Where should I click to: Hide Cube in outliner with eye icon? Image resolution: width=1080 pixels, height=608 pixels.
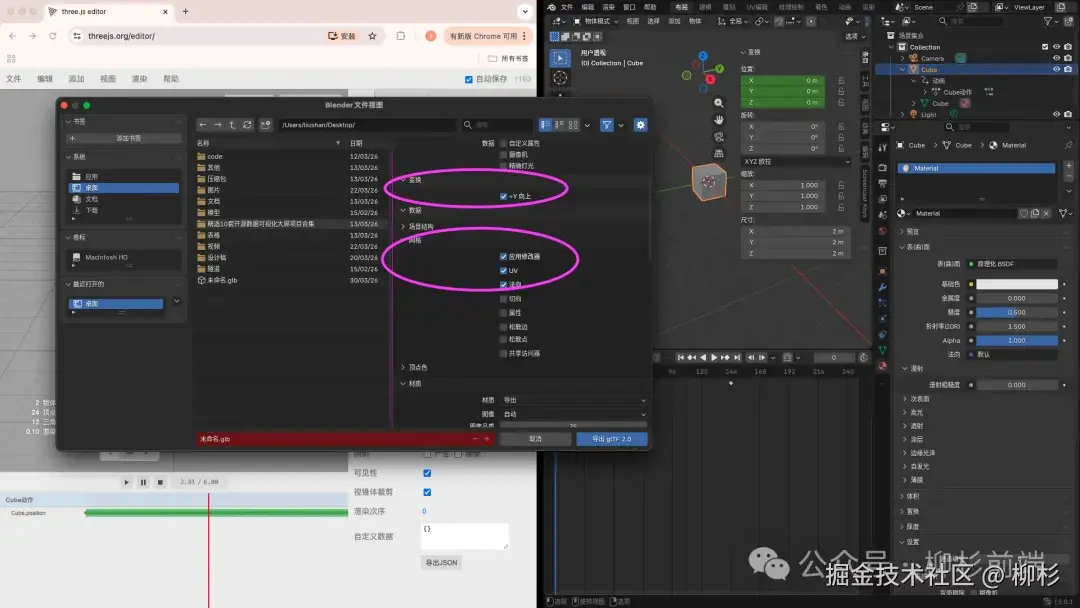pyautogui.click(x=1057, y=70)
